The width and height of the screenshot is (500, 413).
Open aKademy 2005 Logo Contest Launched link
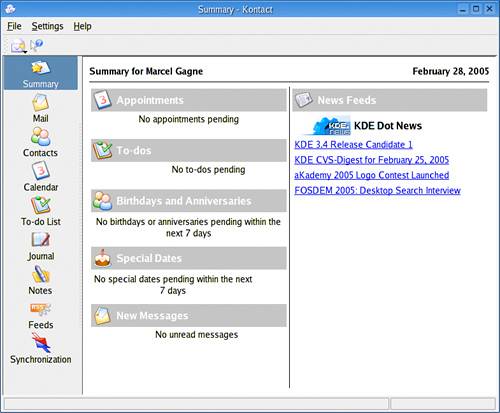(372, 175)
